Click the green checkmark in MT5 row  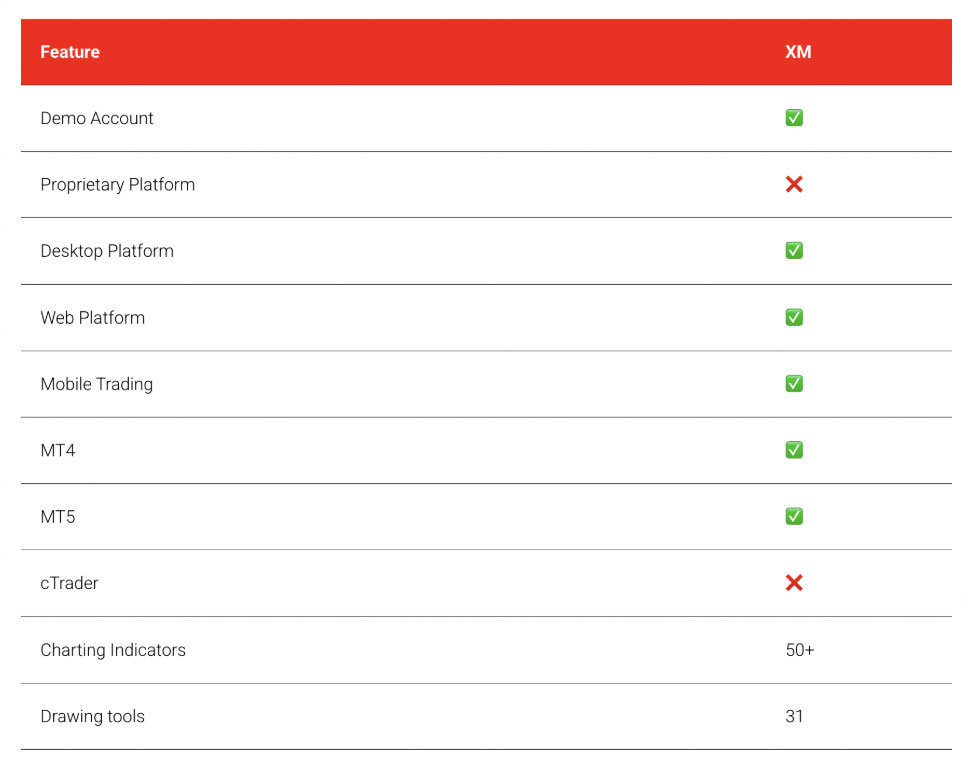pyautogui.click(x=794, y=516)
